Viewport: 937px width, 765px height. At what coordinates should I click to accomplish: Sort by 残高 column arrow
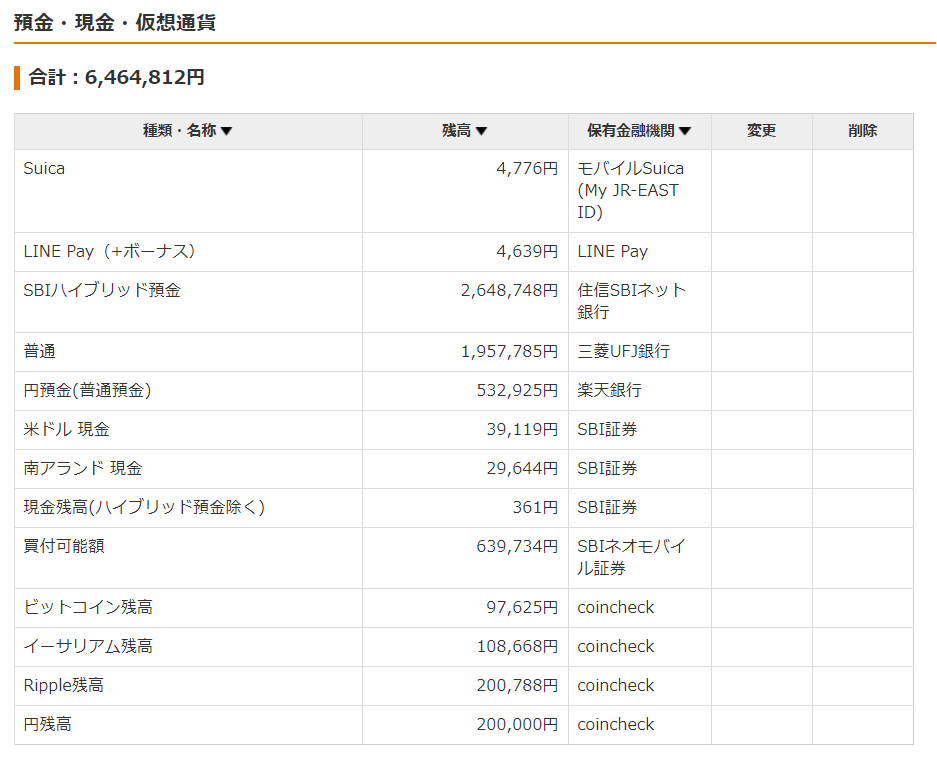click(482, 131)
